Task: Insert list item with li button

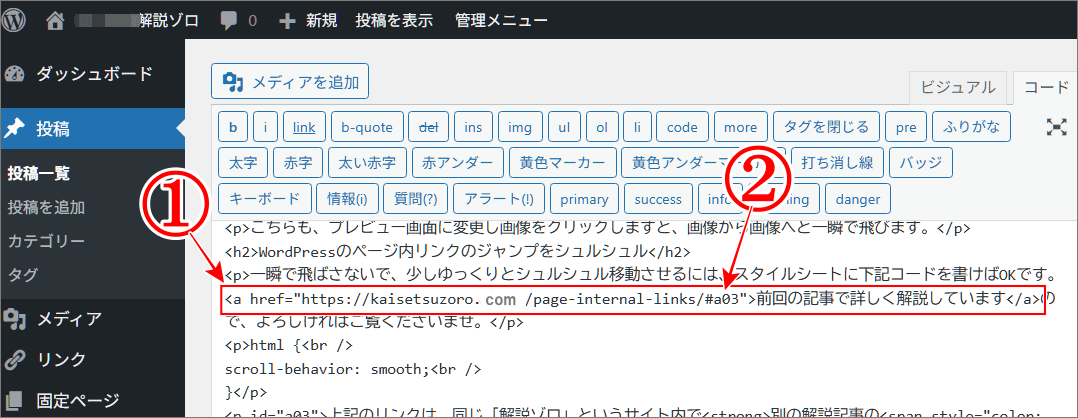Action: [637, 127]
